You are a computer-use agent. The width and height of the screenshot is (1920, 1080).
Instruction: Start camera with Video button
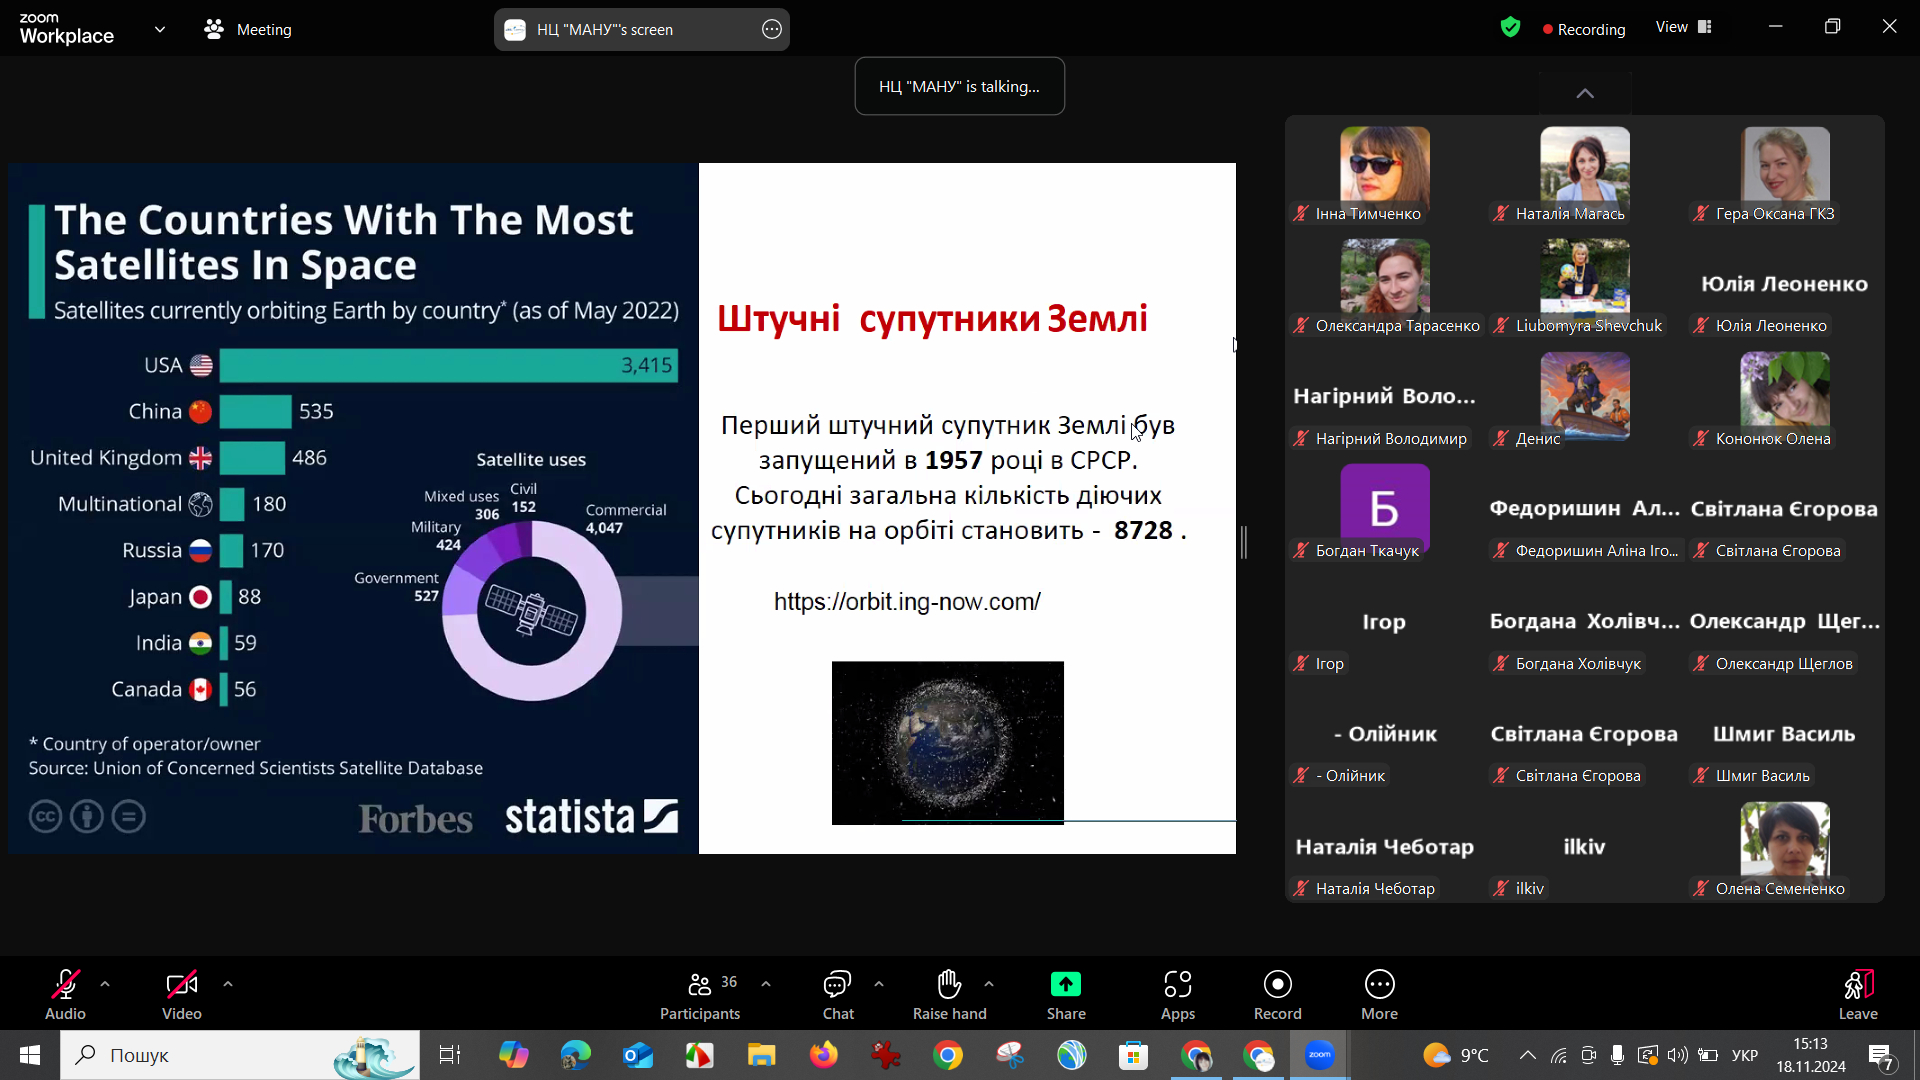pyautogui.click(x=181, y=994)
